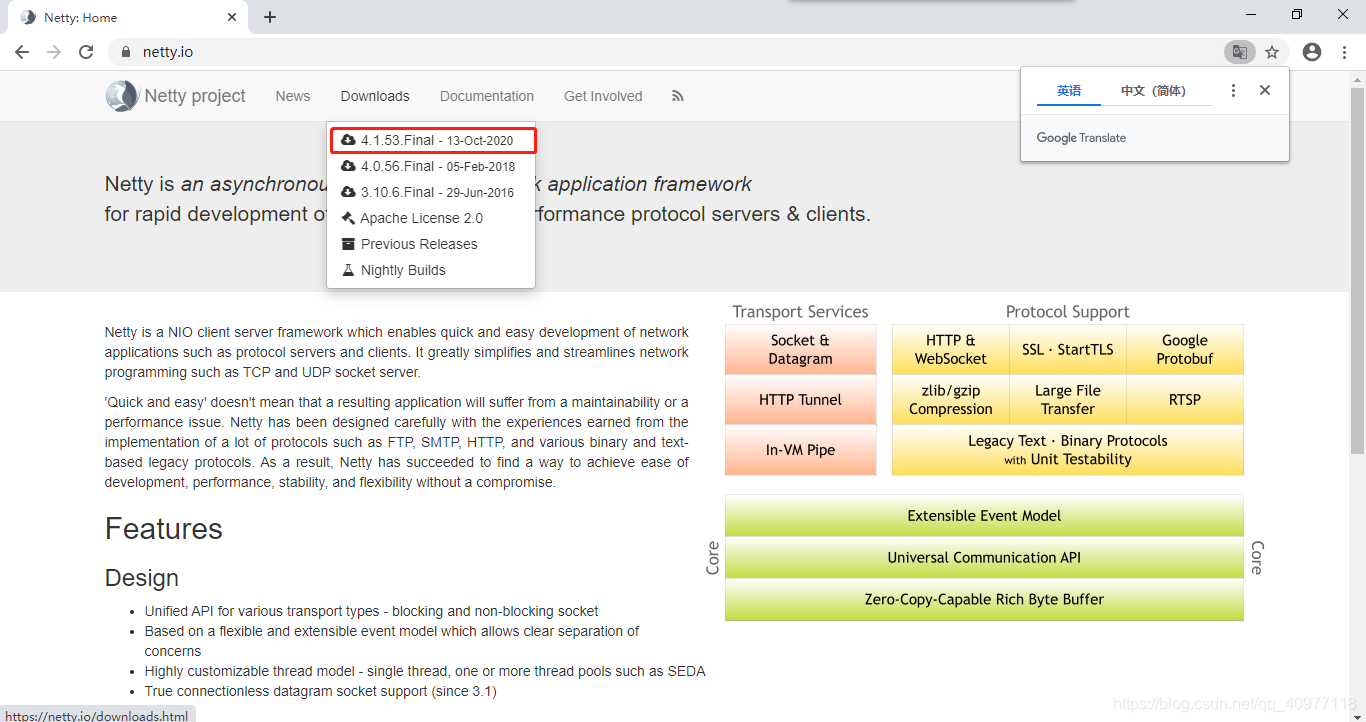Open Previous Releases entry
This screenshot has width=1366, height=722.
click(x=431, y=244)
